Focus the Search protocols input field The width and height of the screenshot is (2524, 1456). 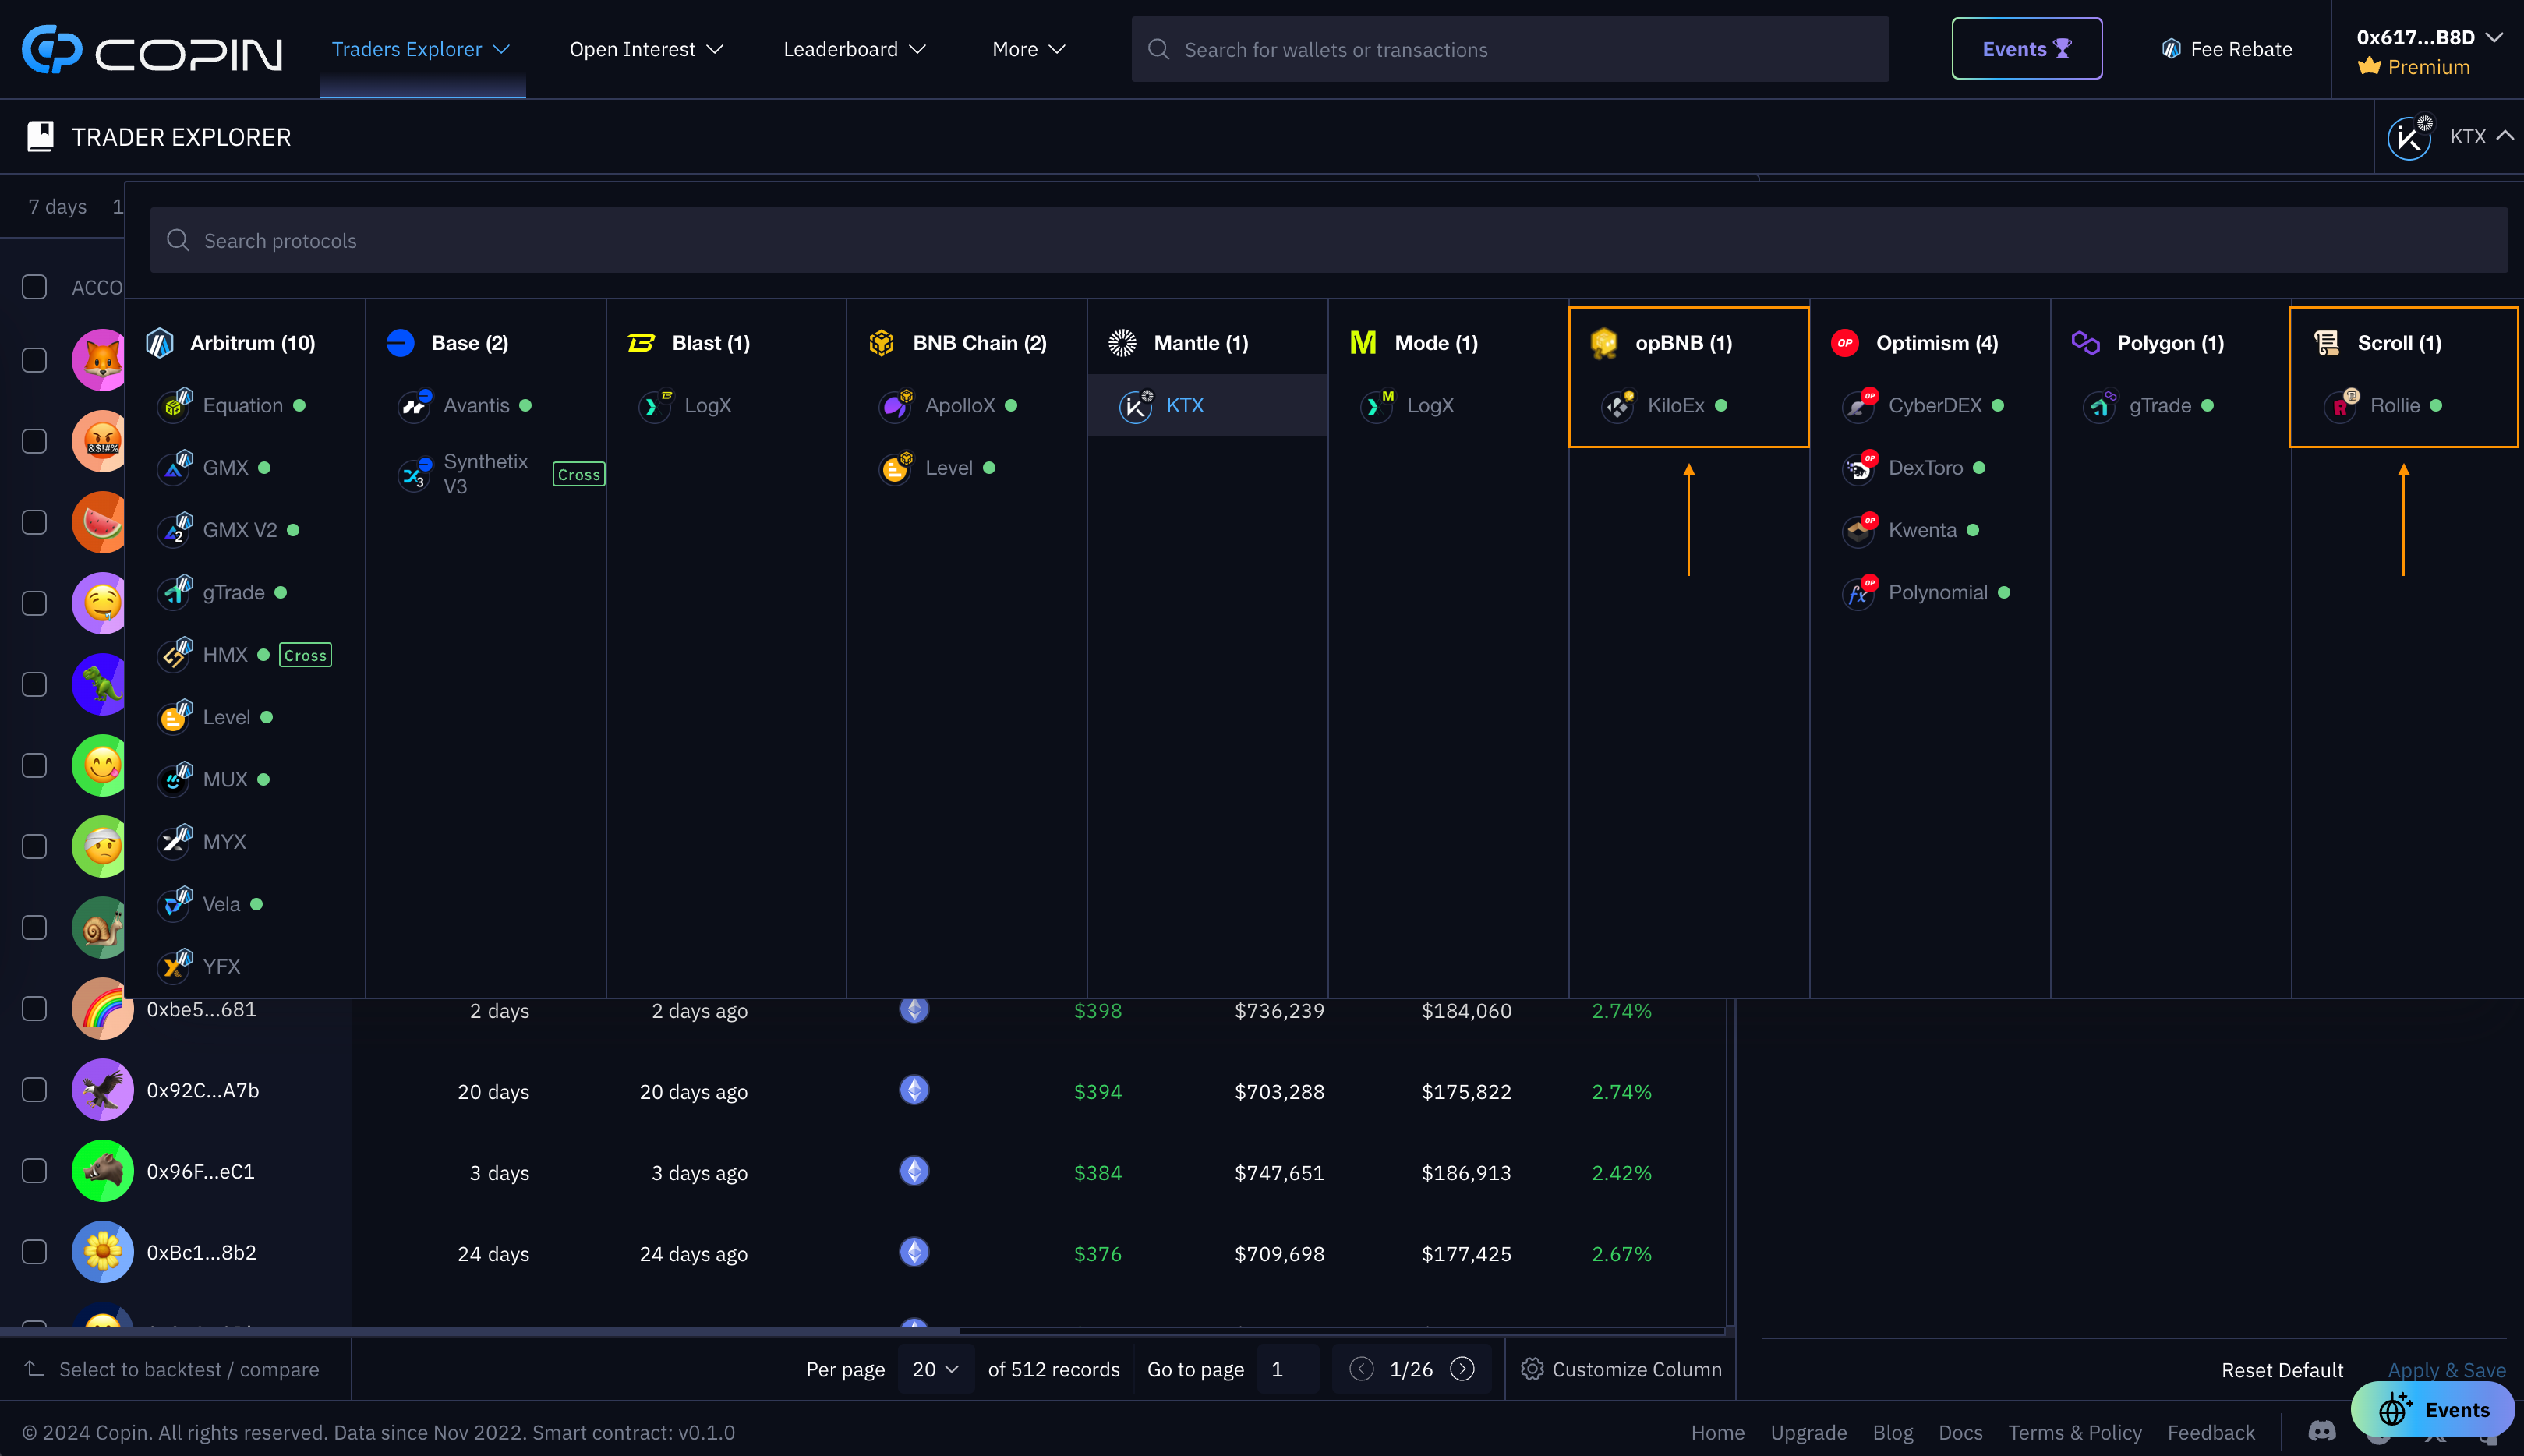(x=1328, y=240)
